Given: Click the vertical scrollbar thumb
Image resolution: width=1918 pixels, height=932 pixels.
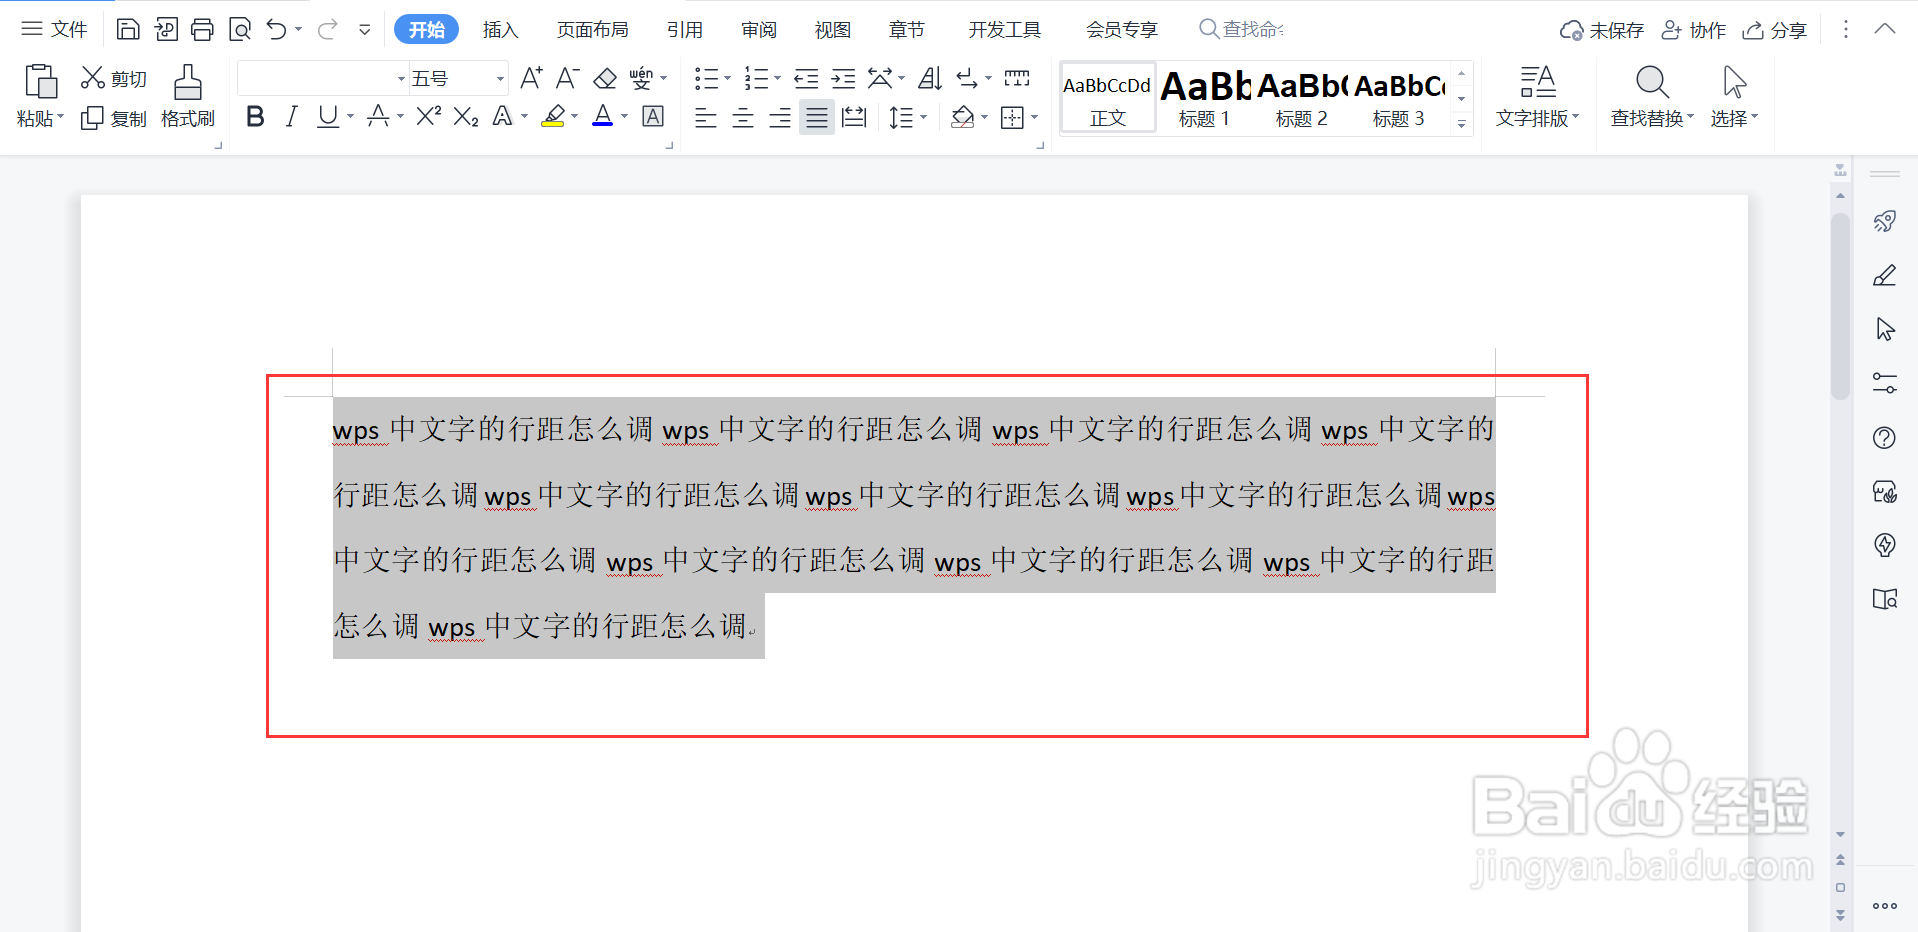Looking at the screenshot, I should 1840,305.
